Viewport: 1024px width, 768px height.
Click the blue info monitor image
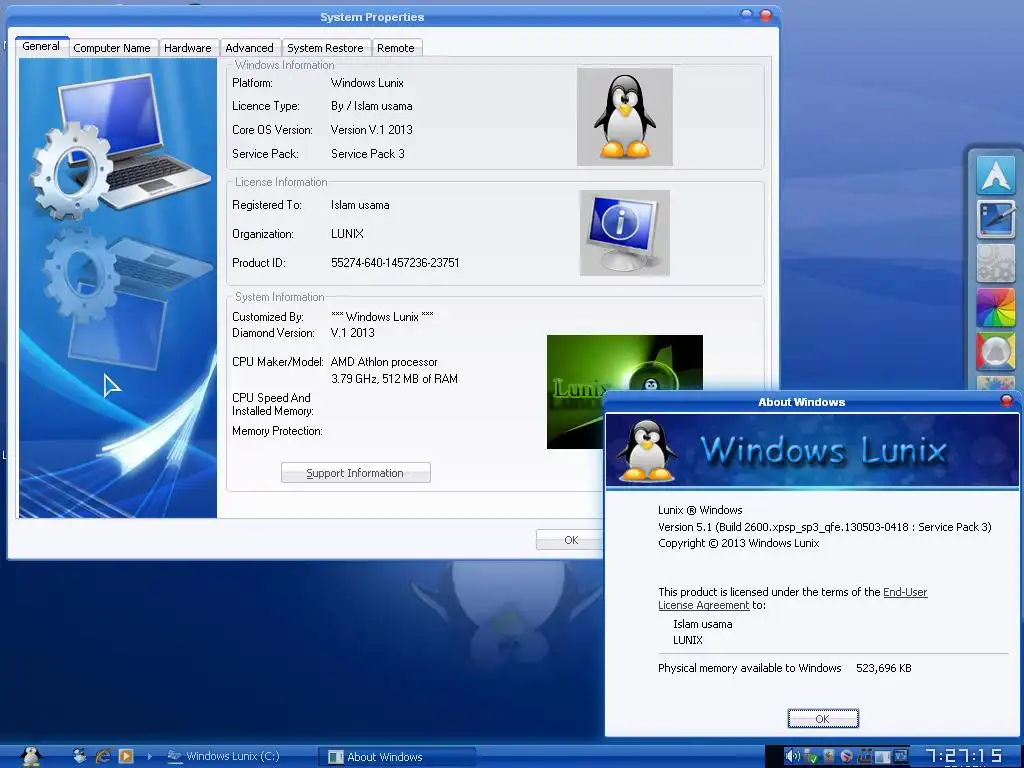[x=624, y=233]
